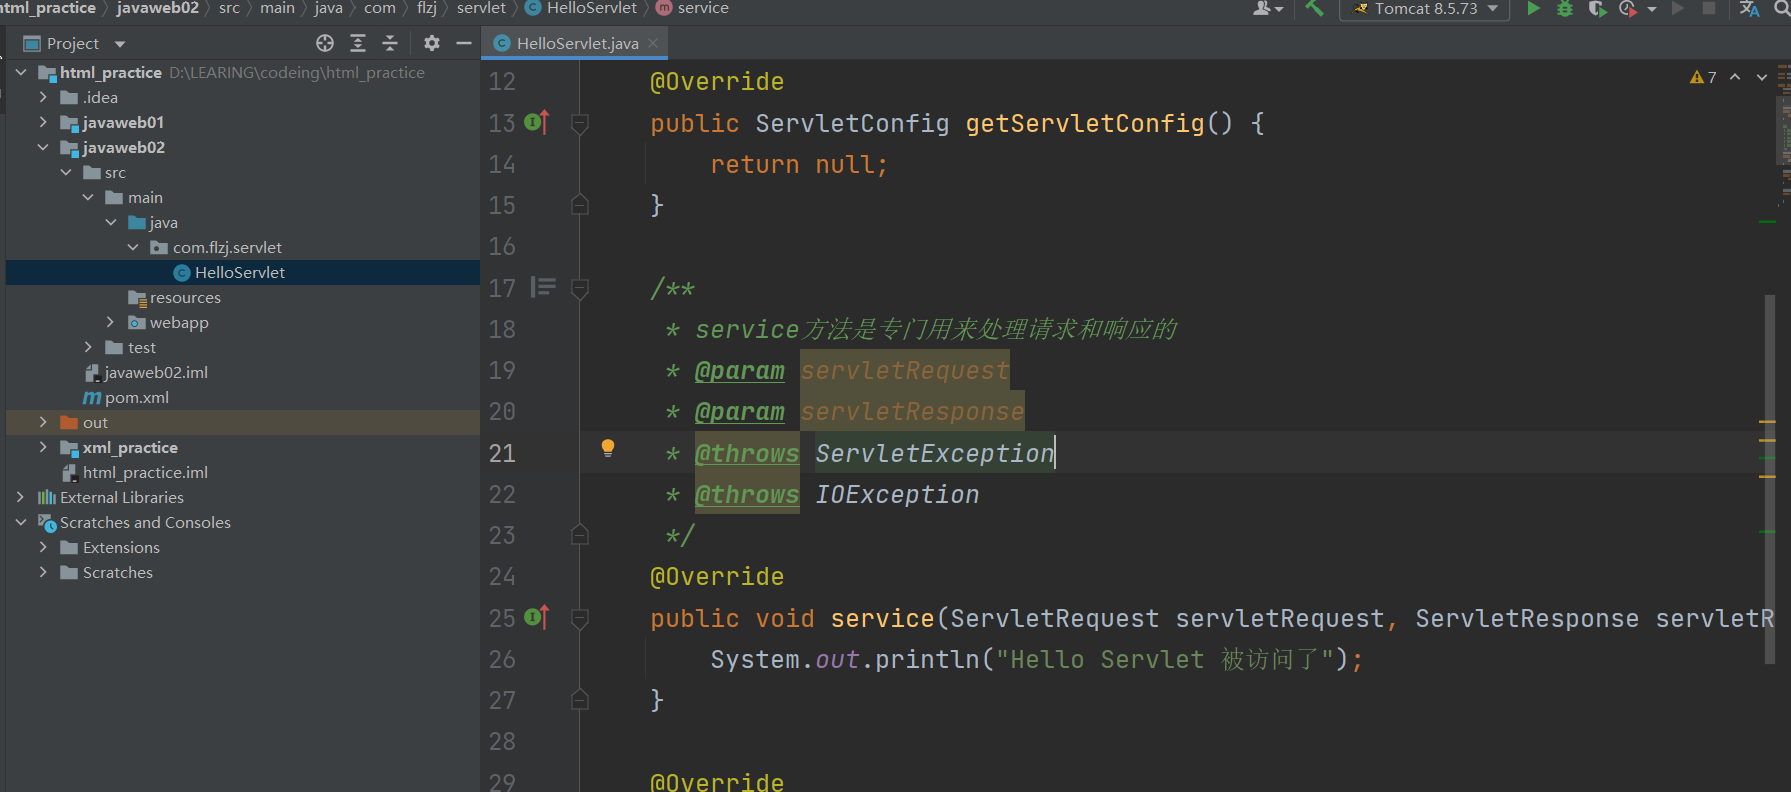Expand All in Project panel

[x=358, y=43]
